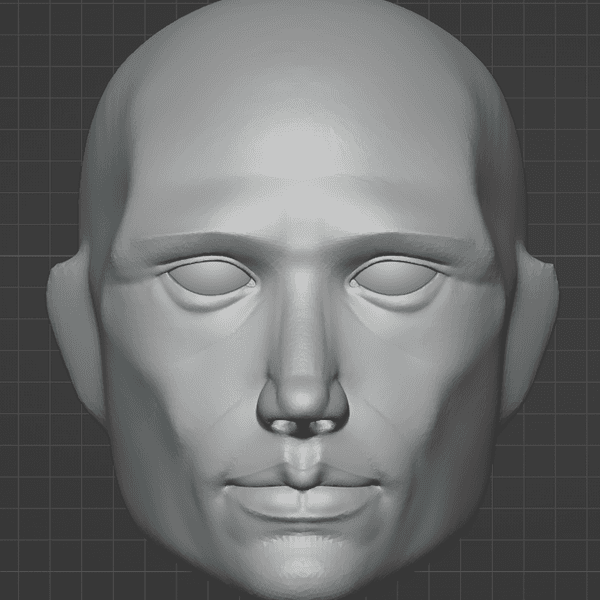Click the nostril on the screen's left

[284, 427]
